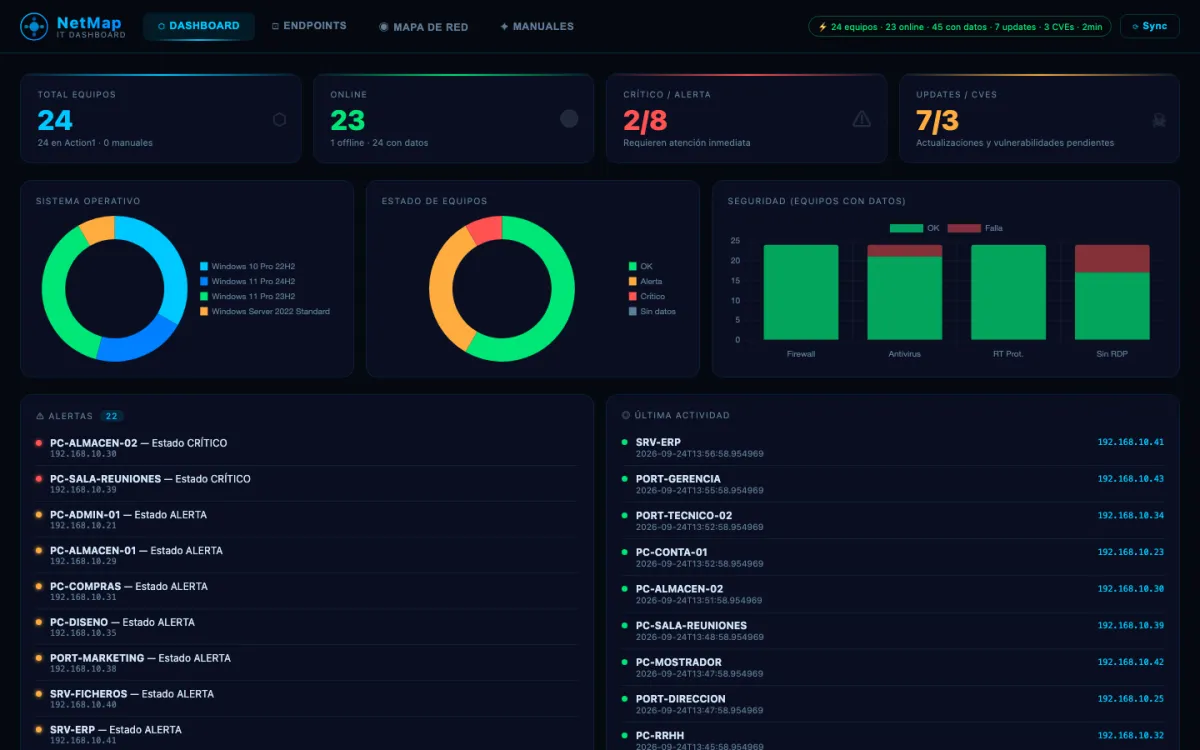Viewport: 1200px width, 750px height.
Task: Open PC-CONTA-01 in Última Actividad
Action: (893, 557)
